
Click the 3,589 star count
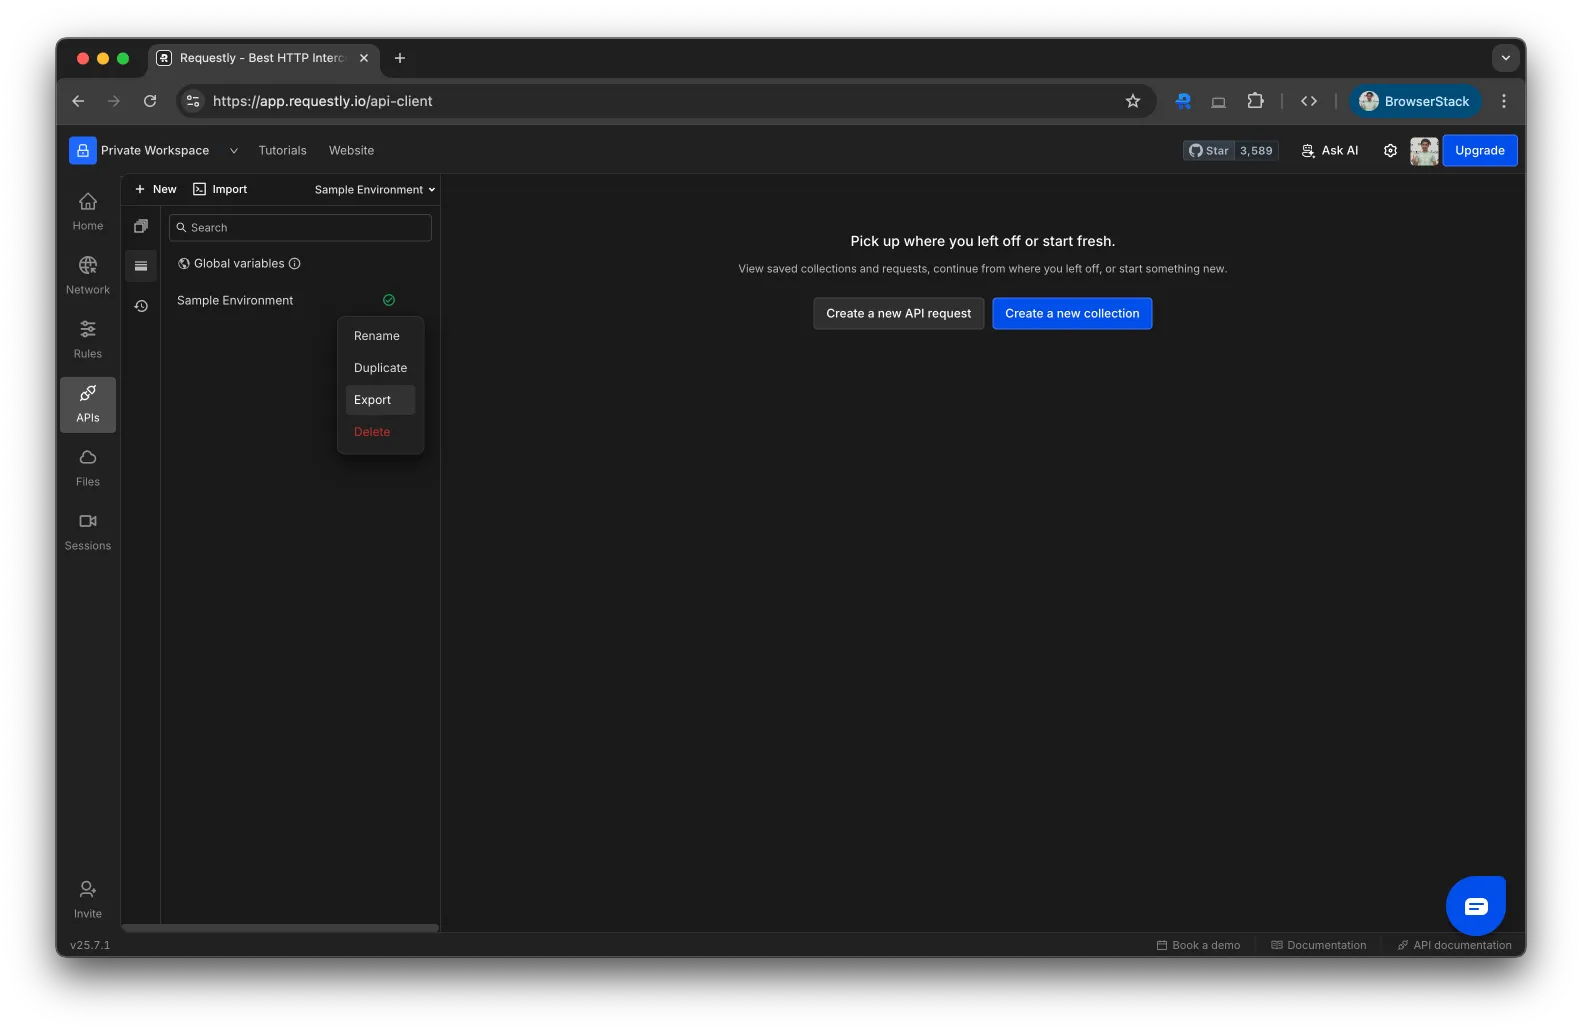coord(1257,151)
